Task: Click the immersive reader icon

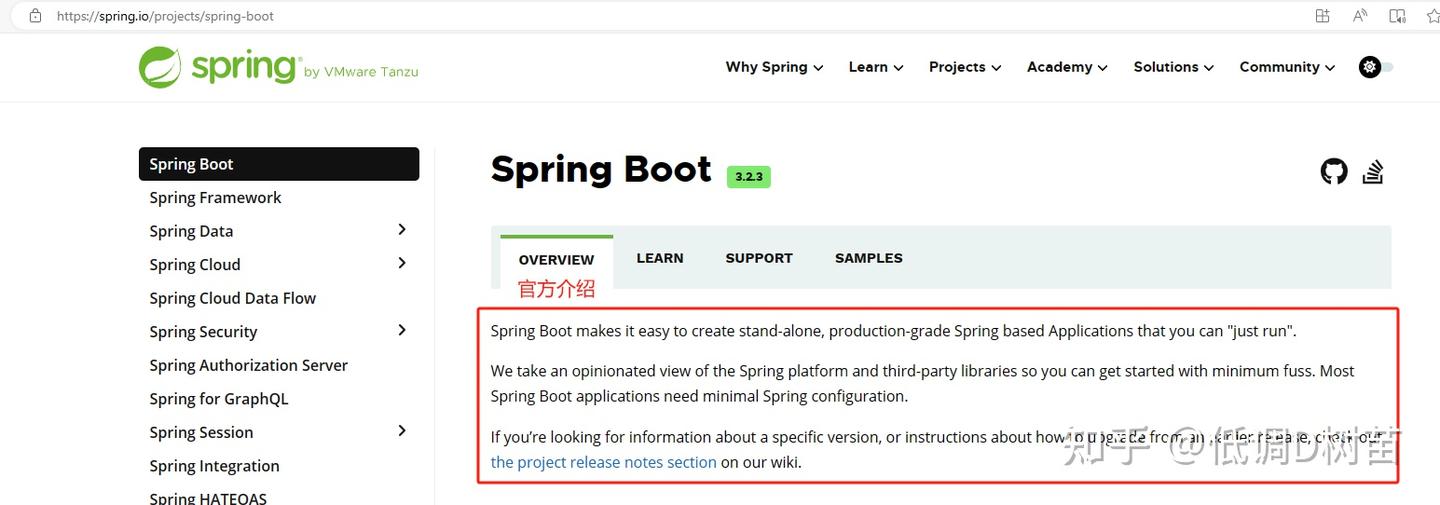Action: (x=1397, y=15)
